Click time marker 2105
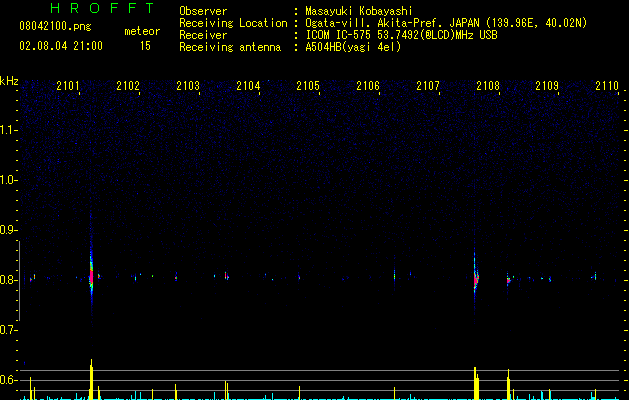This screenshot has height=400, width=629. click(x=308, y=86)
